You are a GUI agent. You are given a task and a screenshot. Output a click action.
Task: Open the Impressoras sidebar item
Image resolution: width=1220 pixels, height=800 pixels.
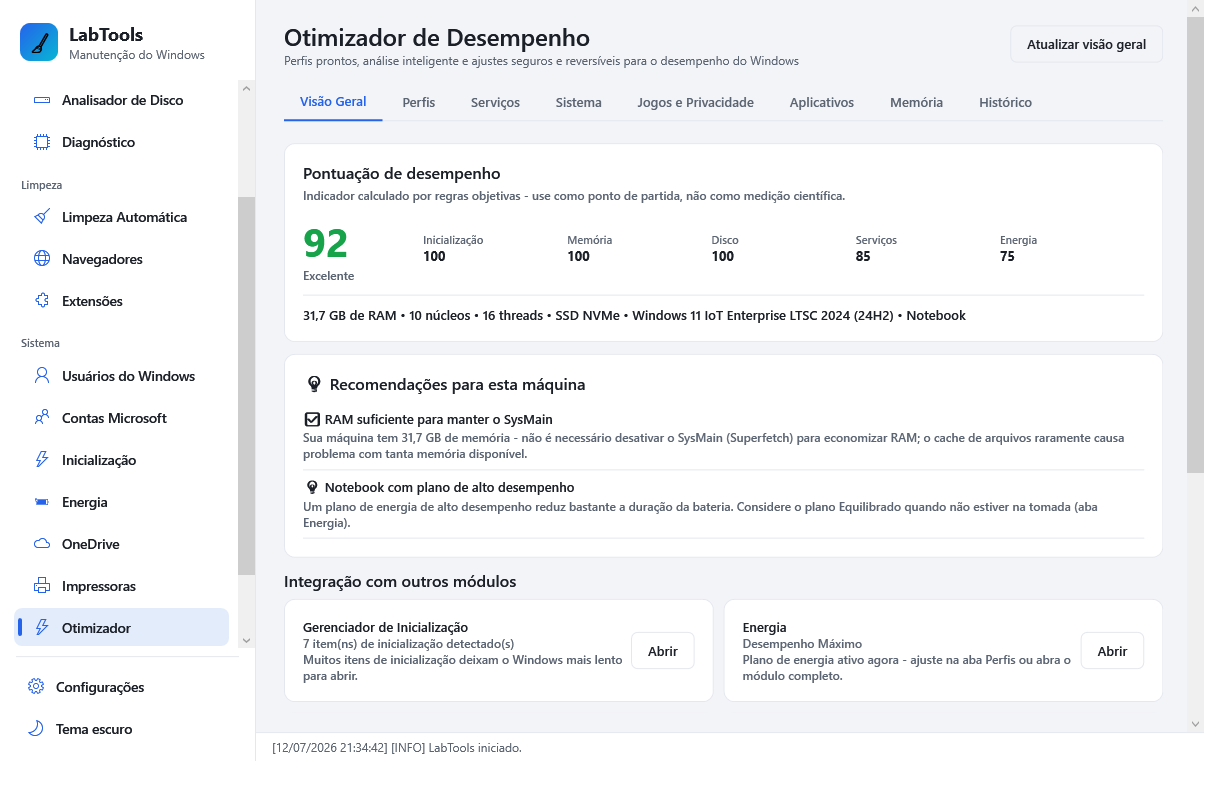pyautogui.click(x=121, y=586)
